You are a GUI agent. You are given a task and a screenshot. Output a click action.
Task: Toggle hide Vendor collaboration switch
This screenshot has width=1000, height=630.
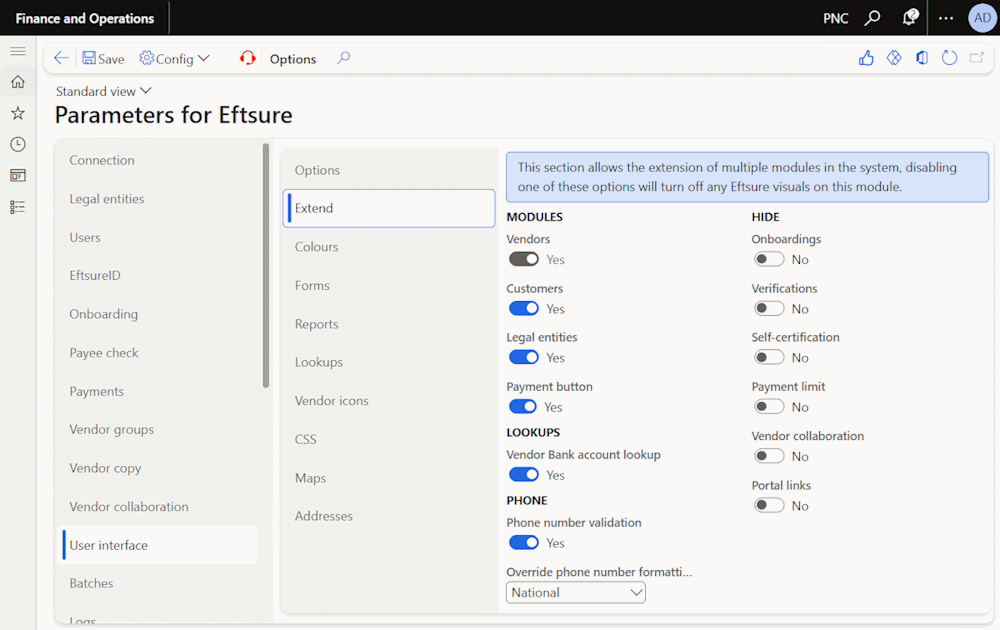click(768, 456)
